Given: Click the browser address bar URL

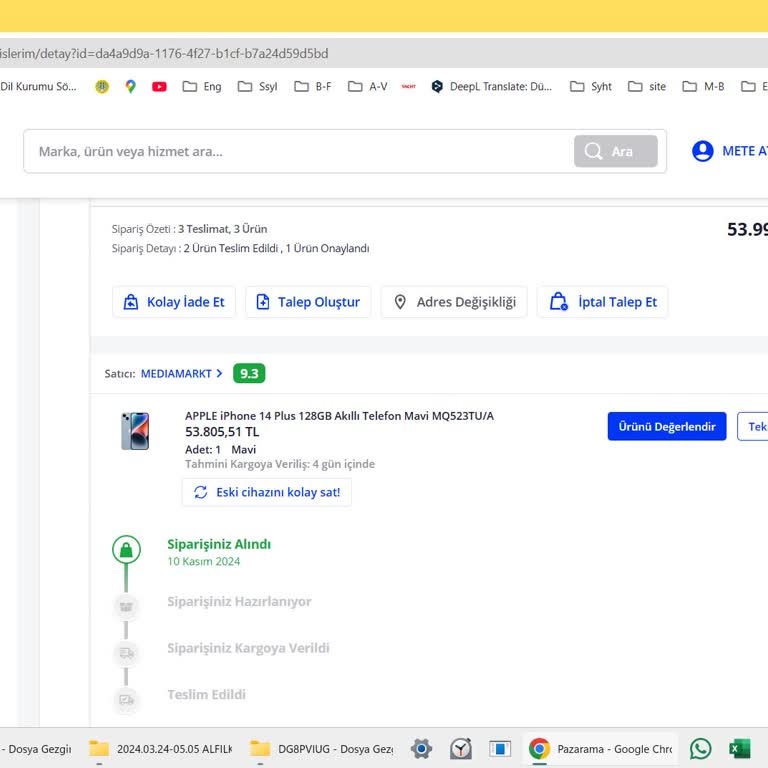Looking at the screenshot, I should (x=164, y=53).
